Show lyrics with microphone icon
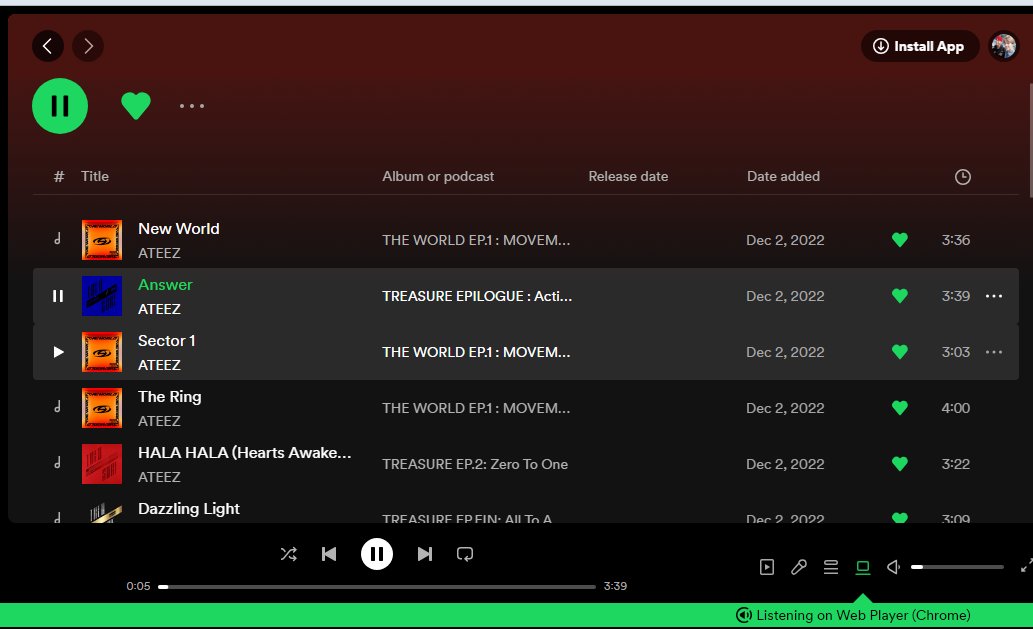This screenshot has height=629, width=1033. pyautogui.click(x=798, y=567)
